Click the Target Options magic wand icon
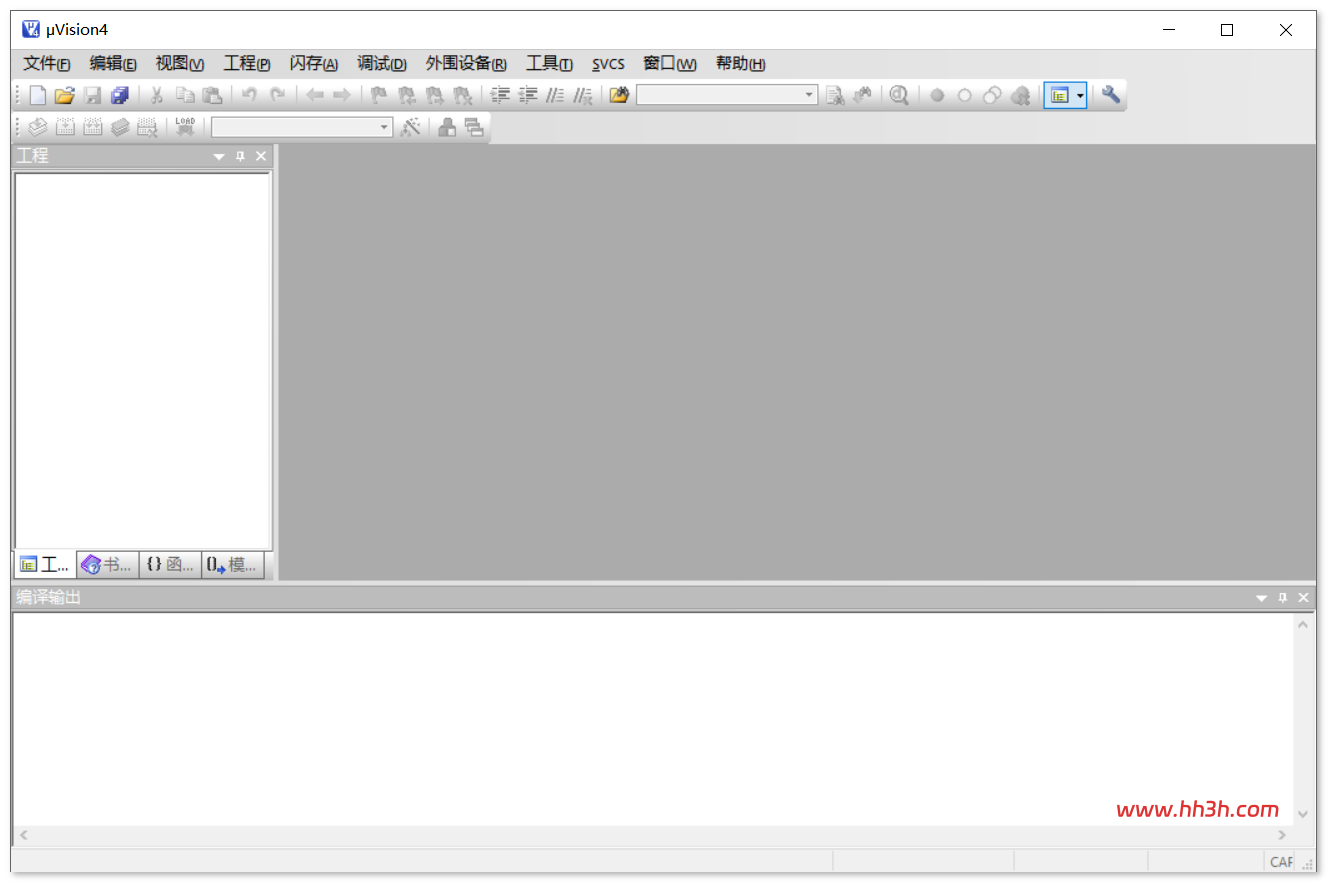The width and height of the screenshot is (1328, 883). pyautogui.click(x=410, y=127)
